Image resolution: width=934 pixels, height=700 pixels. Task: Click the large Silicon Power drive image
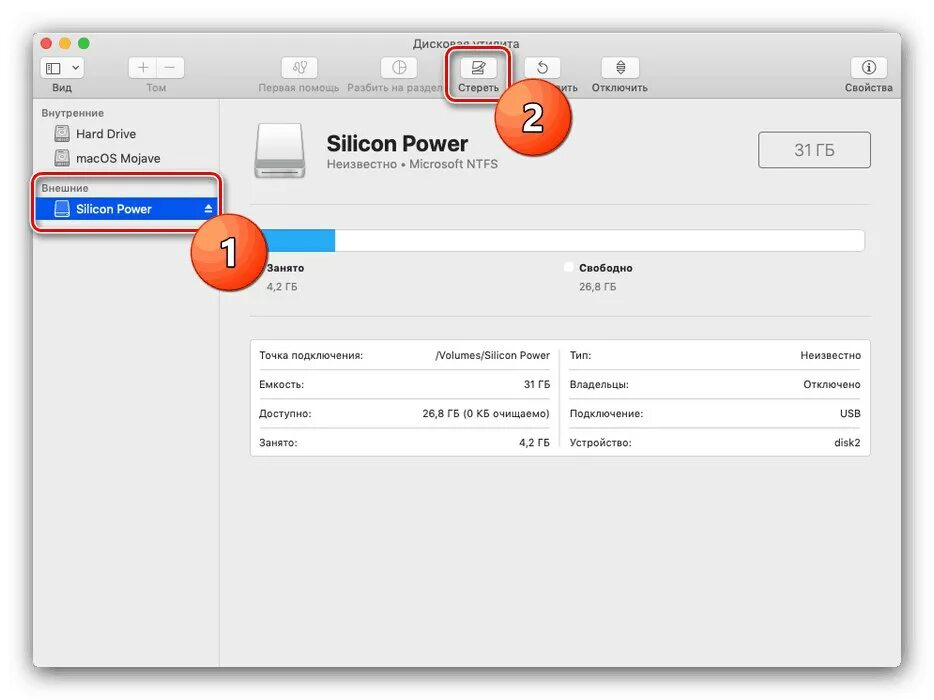pyautogui.click(x=280, y=151)
